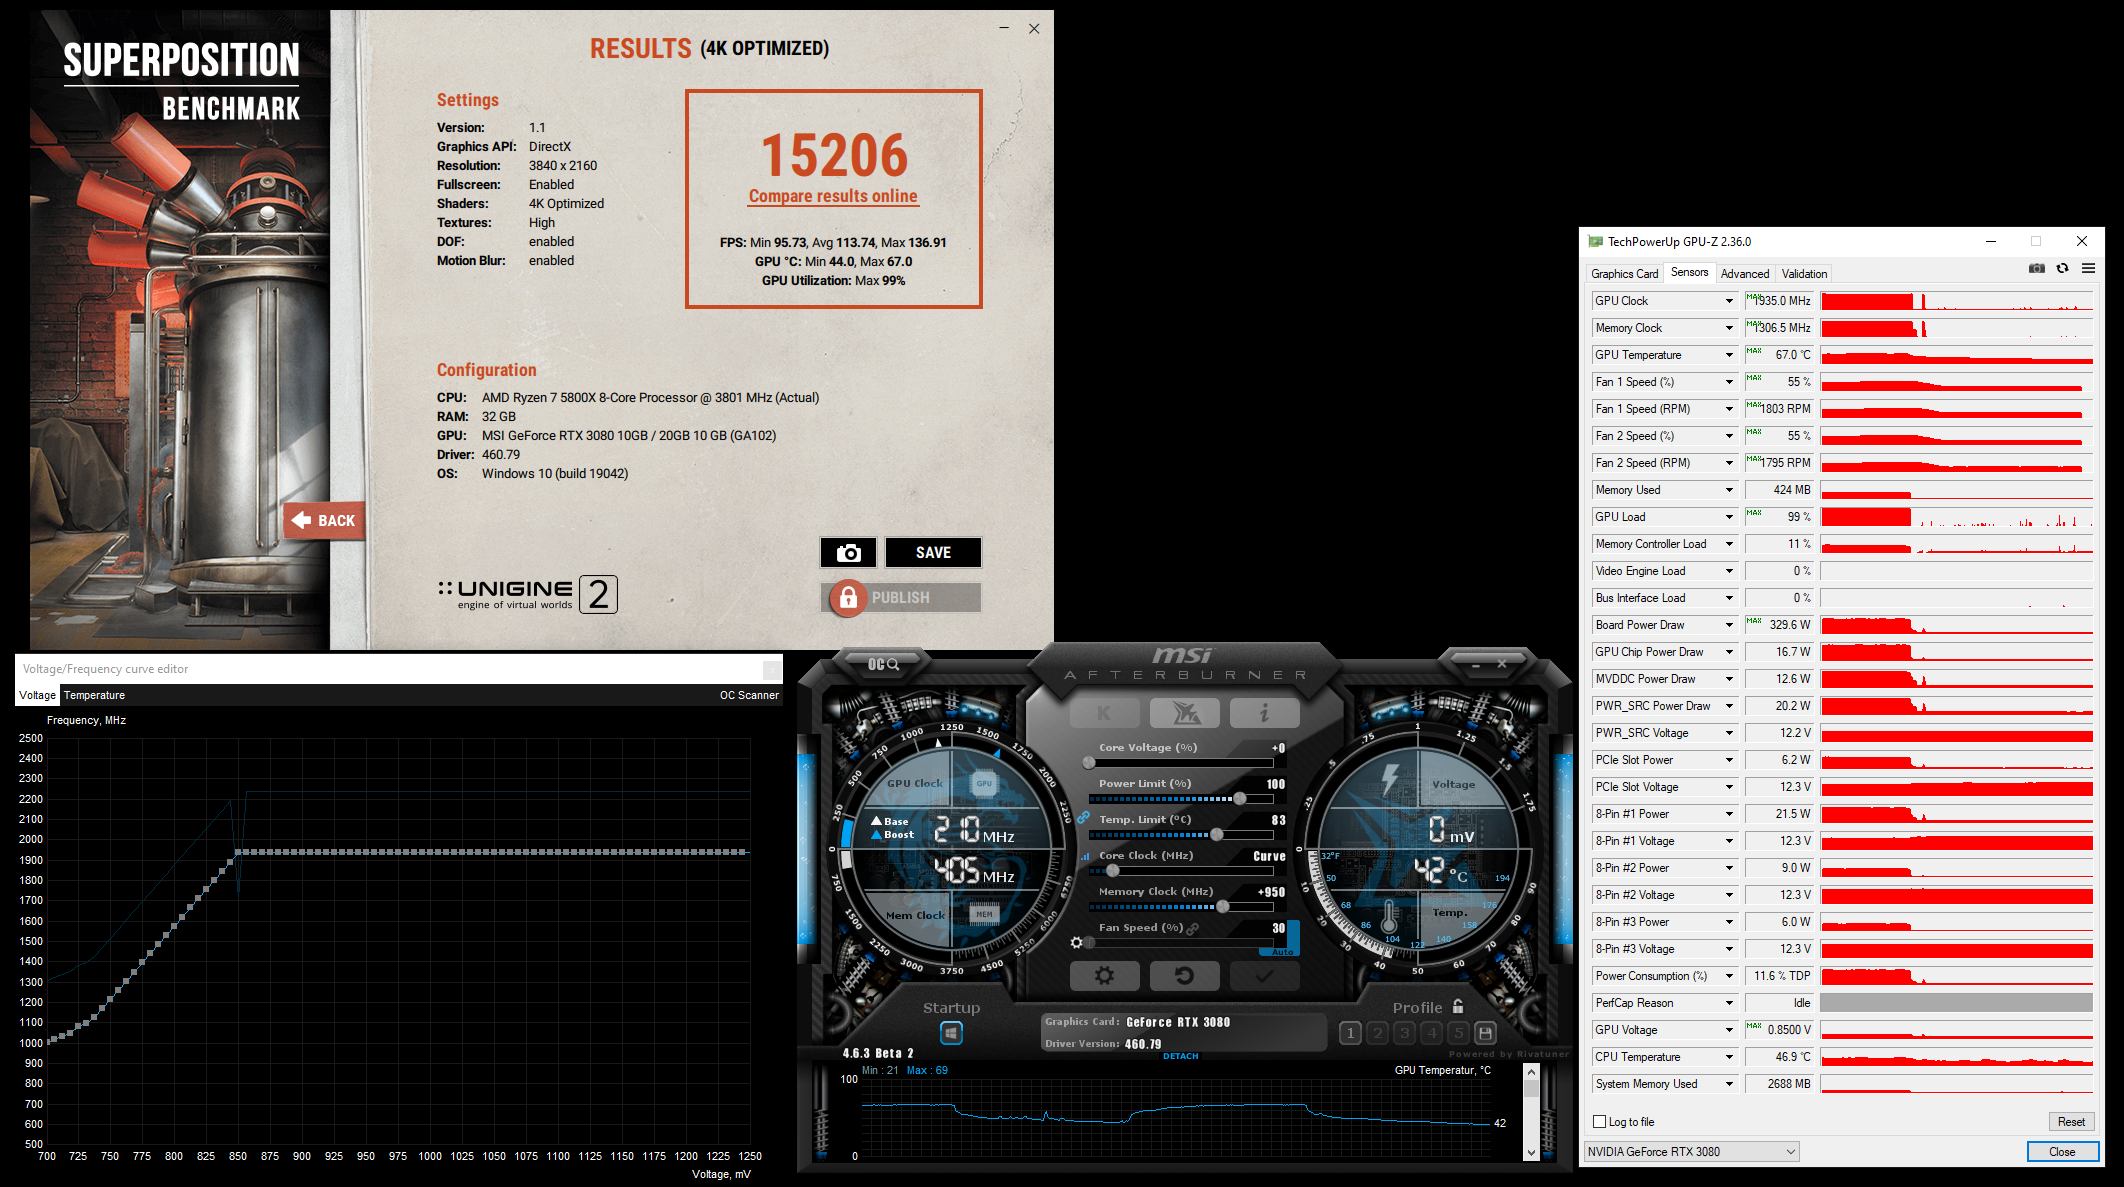Switch to the Advanced tab in GPU-Z
This screenshot has width=2124, height=1187.
(1744, 273)
